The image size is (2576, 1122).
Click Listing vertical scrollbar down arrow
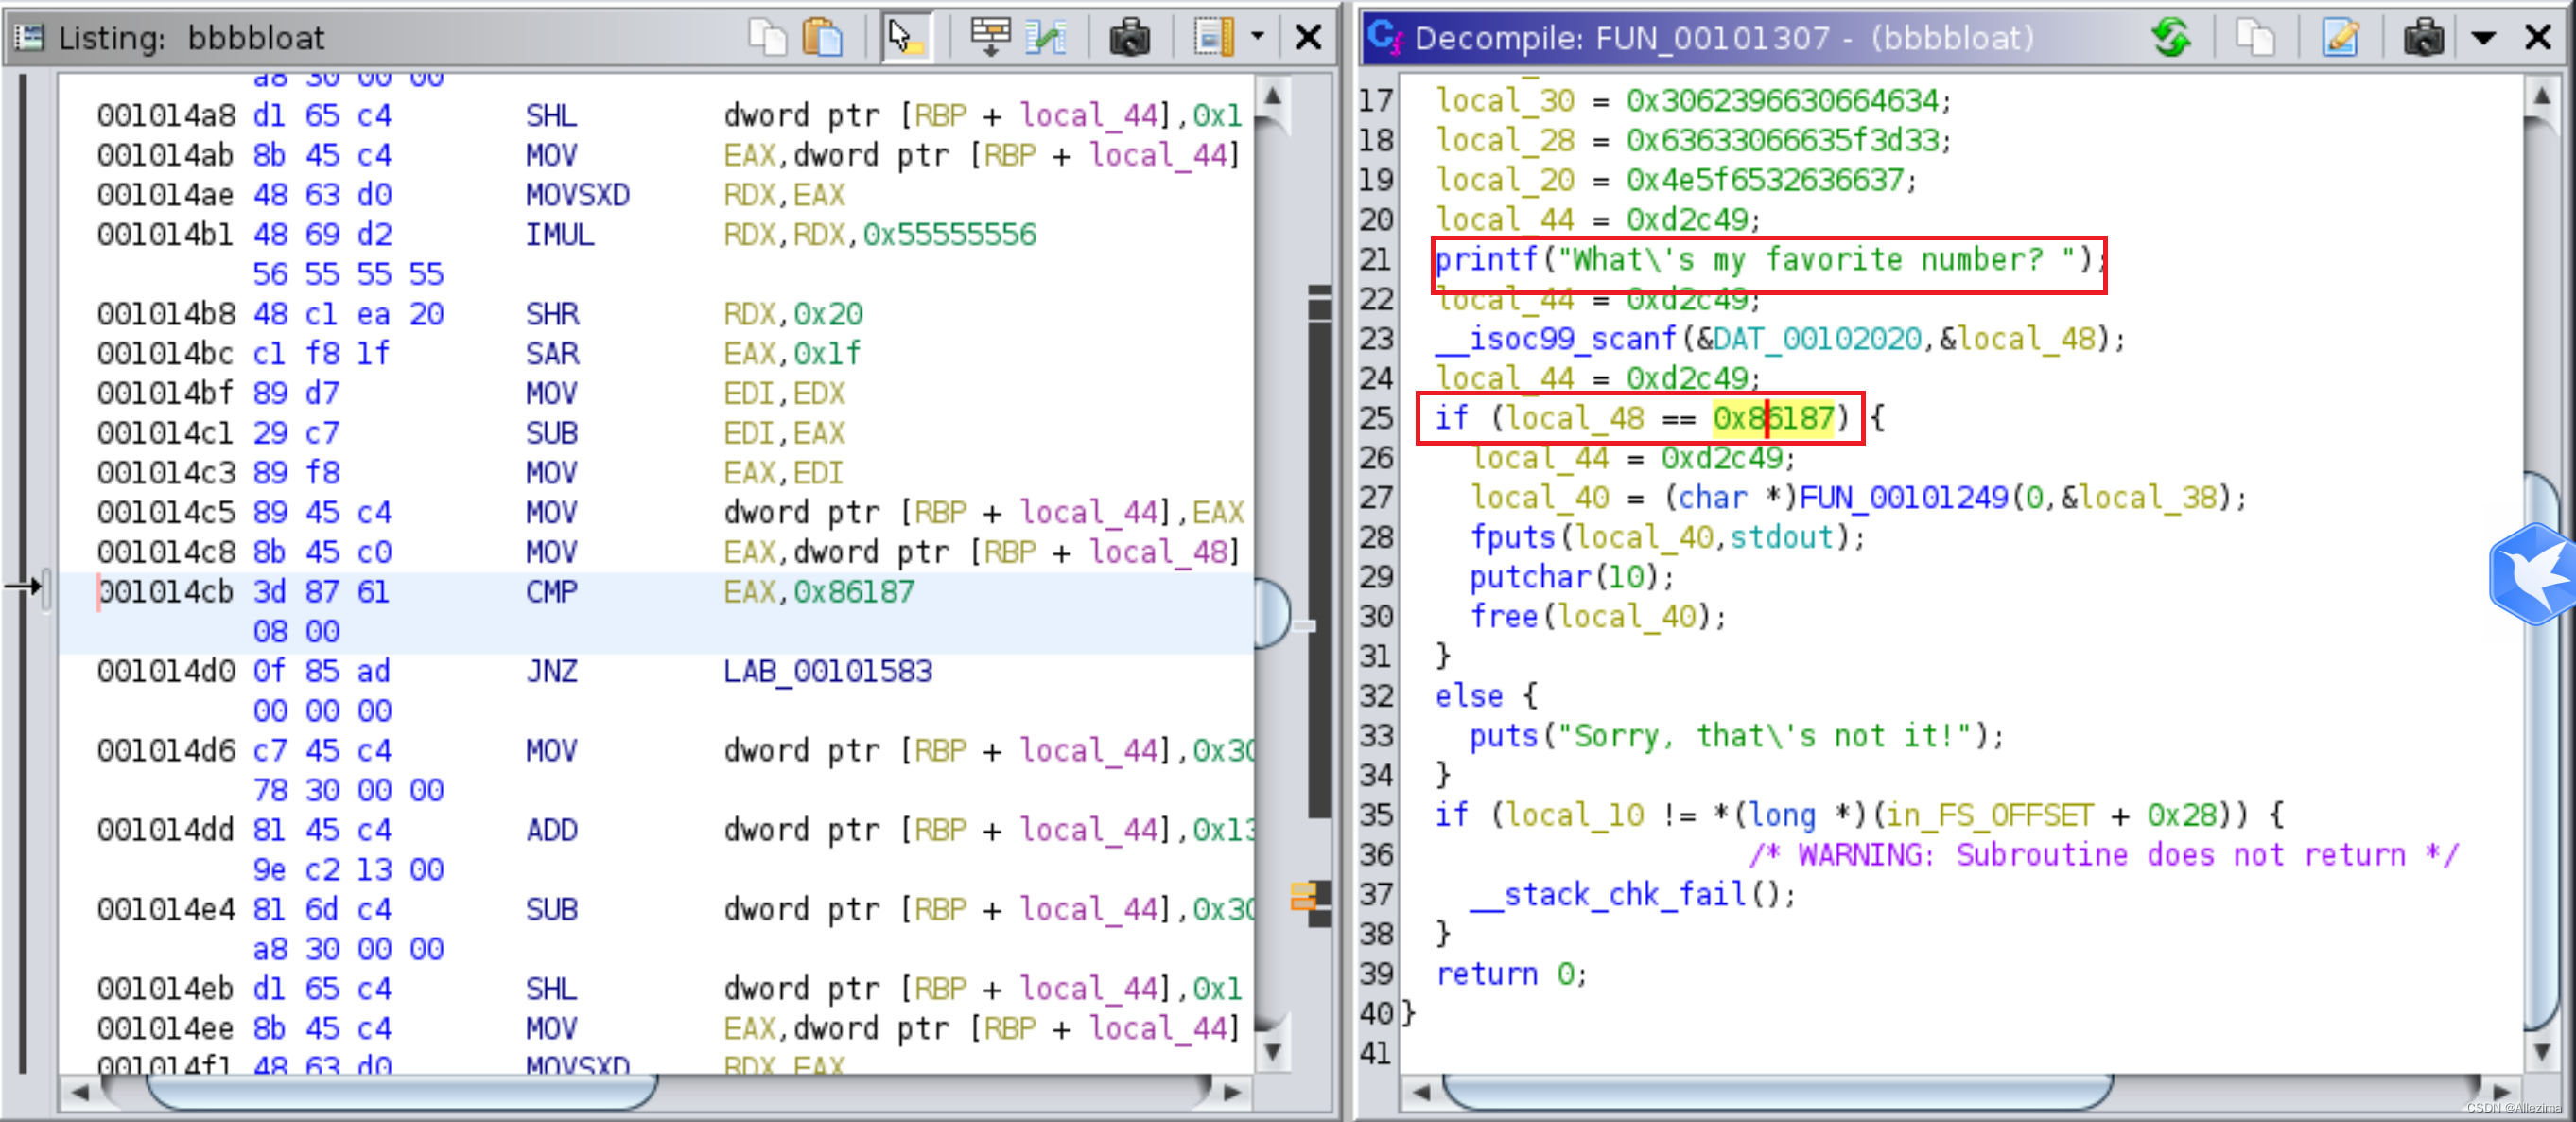point(1272,1051)
